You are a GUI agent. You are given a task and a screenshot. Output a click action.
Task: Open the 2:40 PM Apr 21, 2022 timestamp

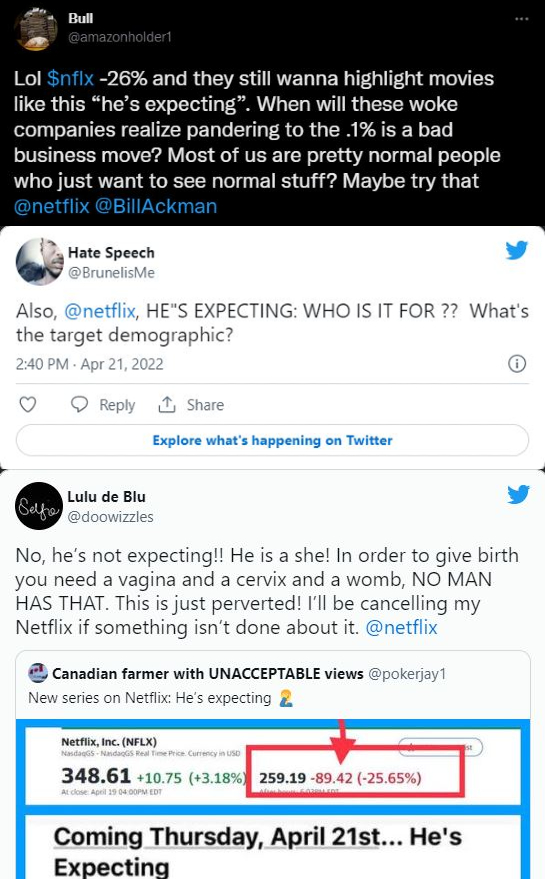(90, 364)
